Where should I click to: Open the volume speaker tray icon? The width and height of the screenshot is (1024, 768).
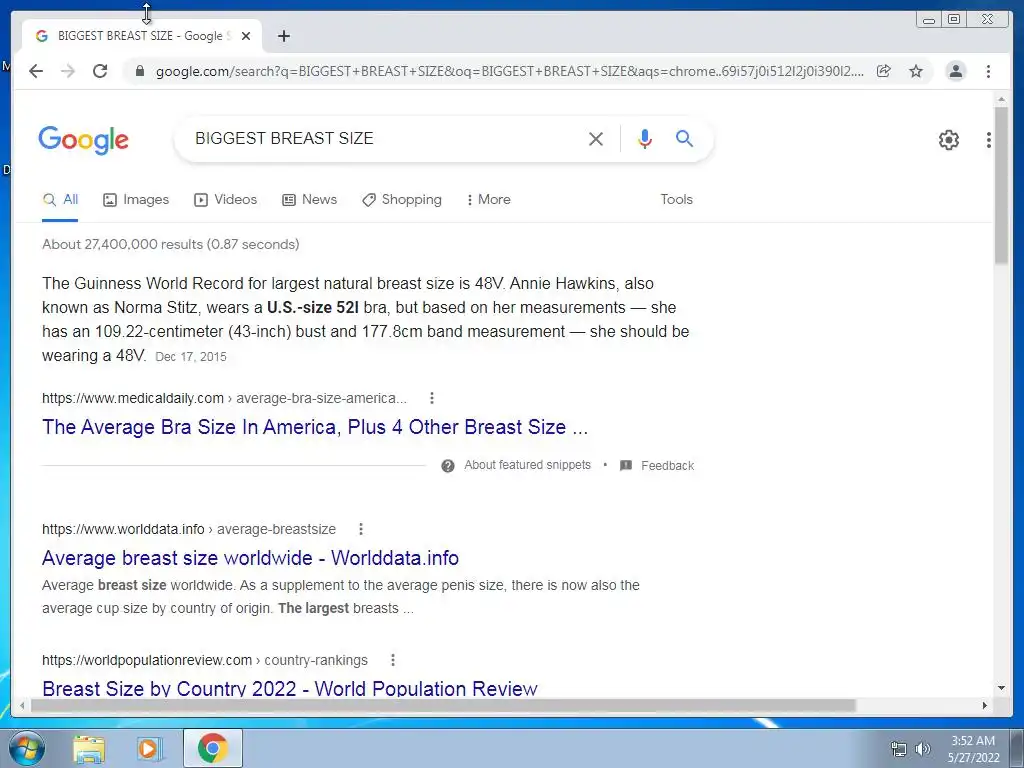(x=922, y=749)
